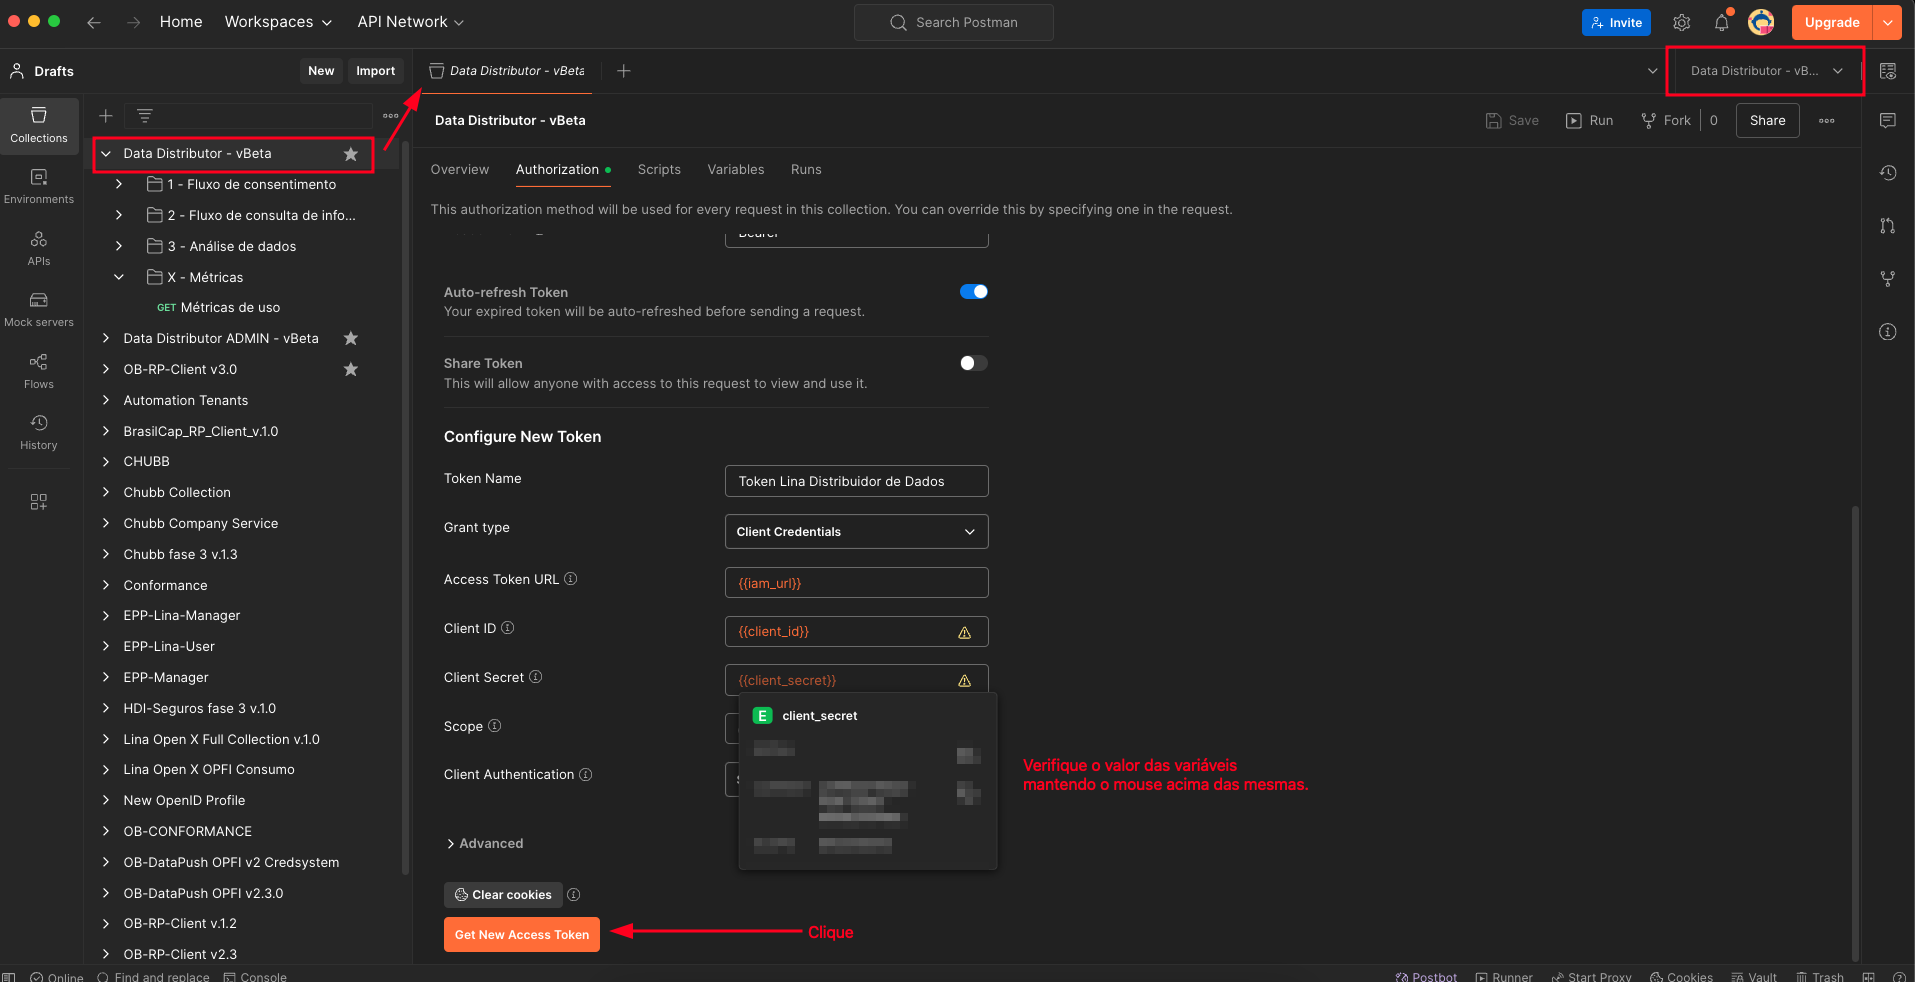The height and width of the screenshot is (982, 1915).
Task: Unstar Data Distributor - vBeta collection
Action: click(351, 154)
